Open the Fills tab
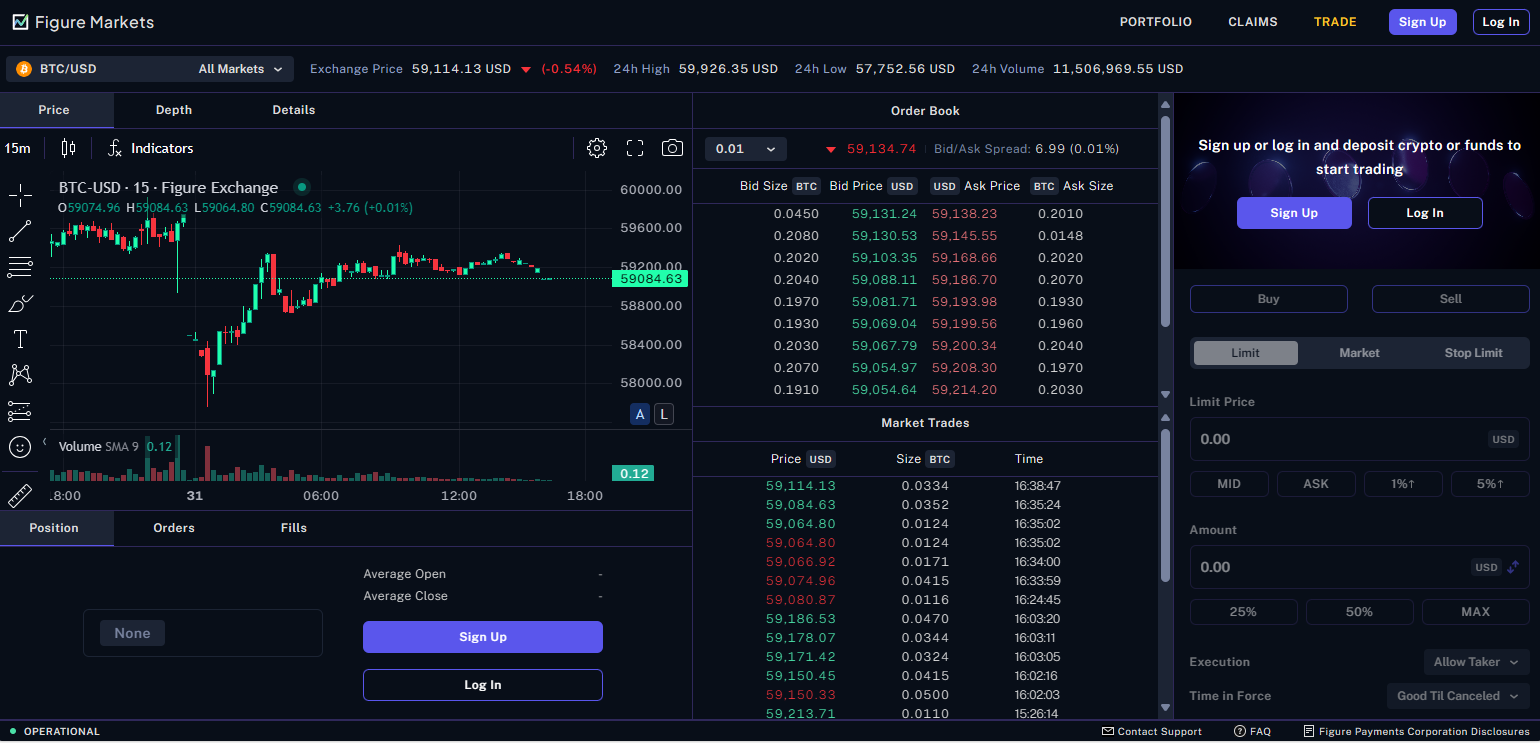Image resolution: width=1540 pixels, height=743 pixels. coord(294,528)
